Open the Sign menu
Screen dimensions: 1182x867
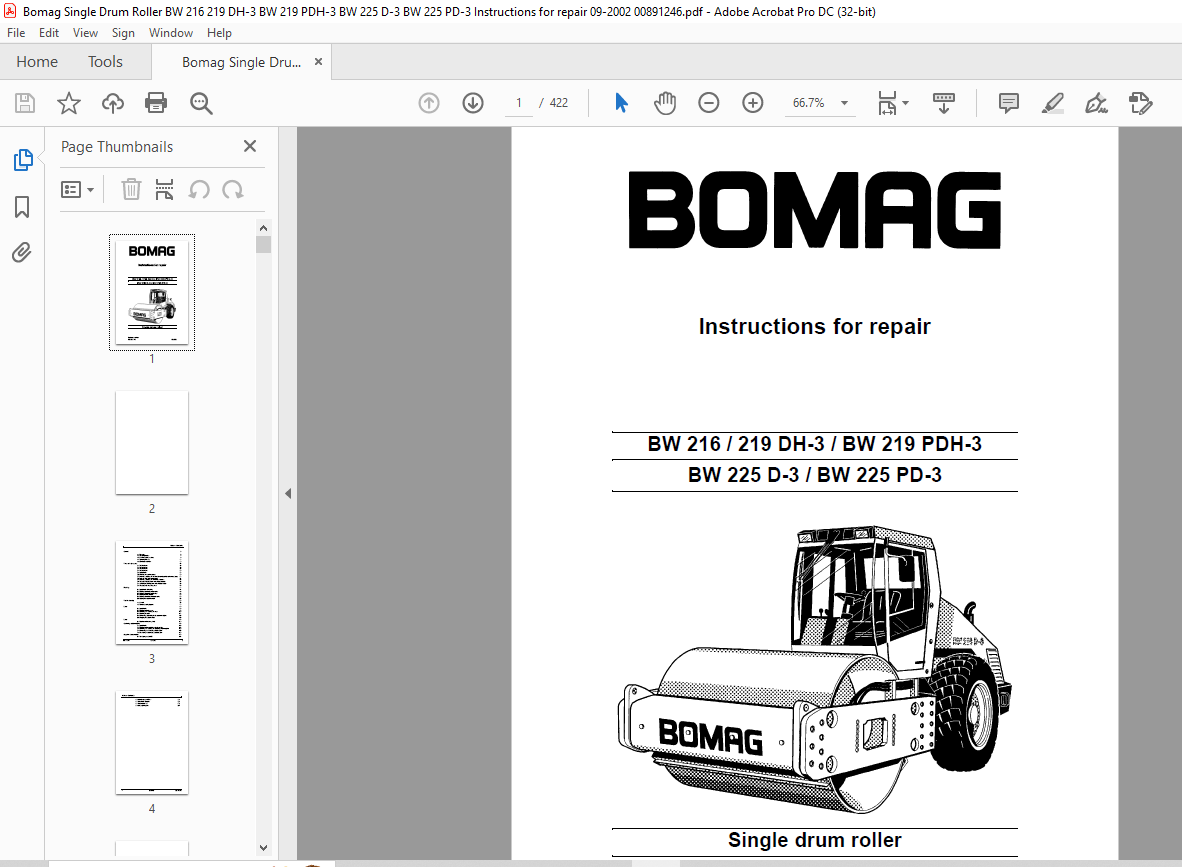click(x=123, y=33)
